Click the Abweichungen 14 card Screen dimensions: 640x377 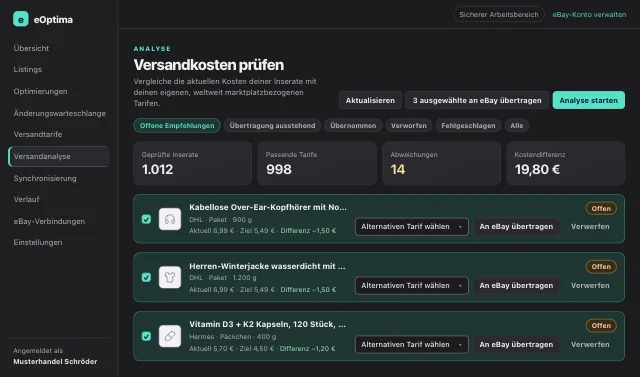[441, 163]
